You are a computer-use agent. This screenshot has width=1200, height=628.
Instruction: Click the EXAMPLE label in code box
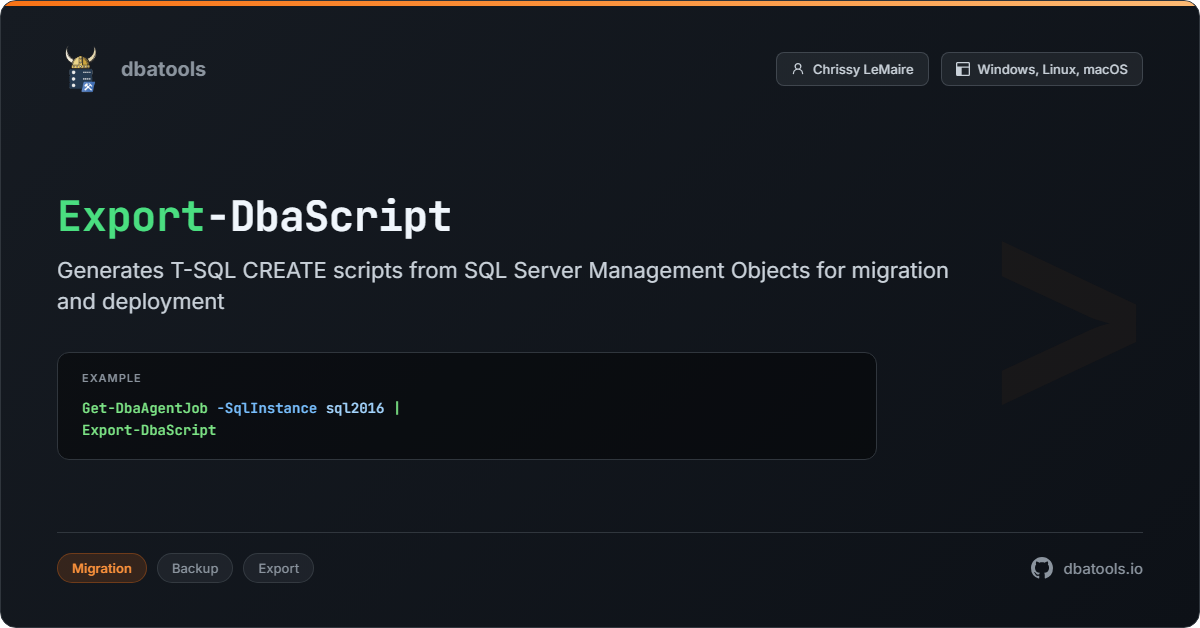click(111, 378)
